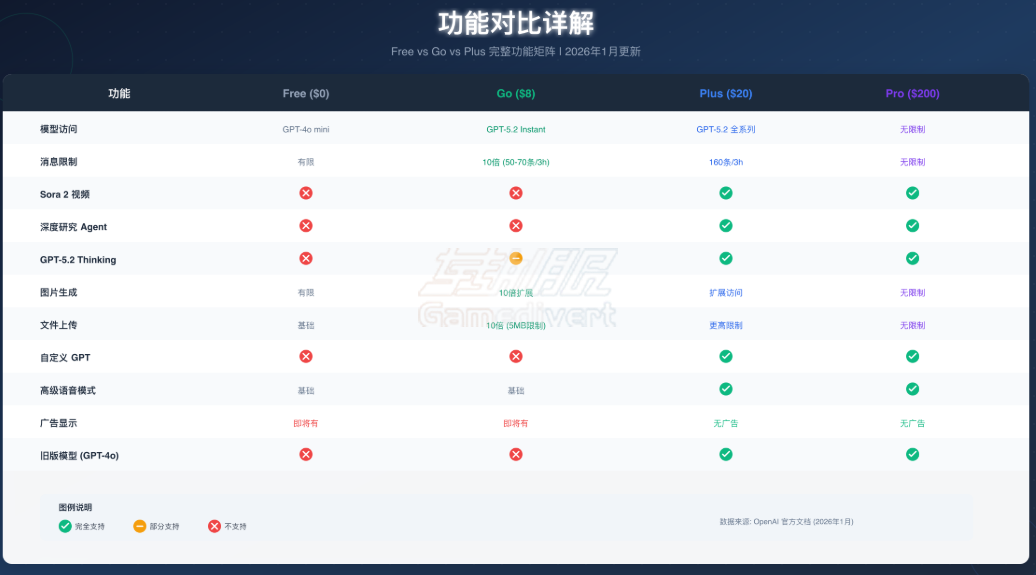
Task: Click the 部分支持 legend orange icon
Action: [139, 526]
